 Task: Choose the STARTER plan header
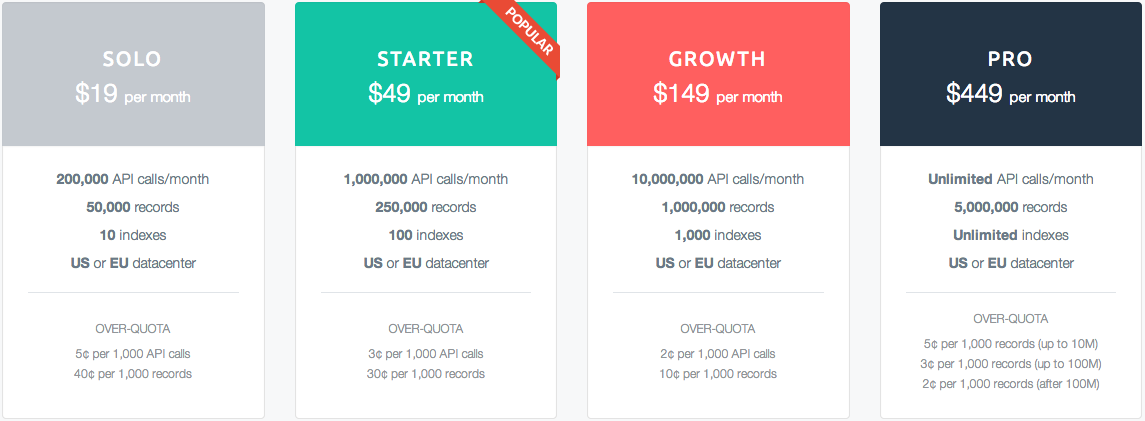425,59
